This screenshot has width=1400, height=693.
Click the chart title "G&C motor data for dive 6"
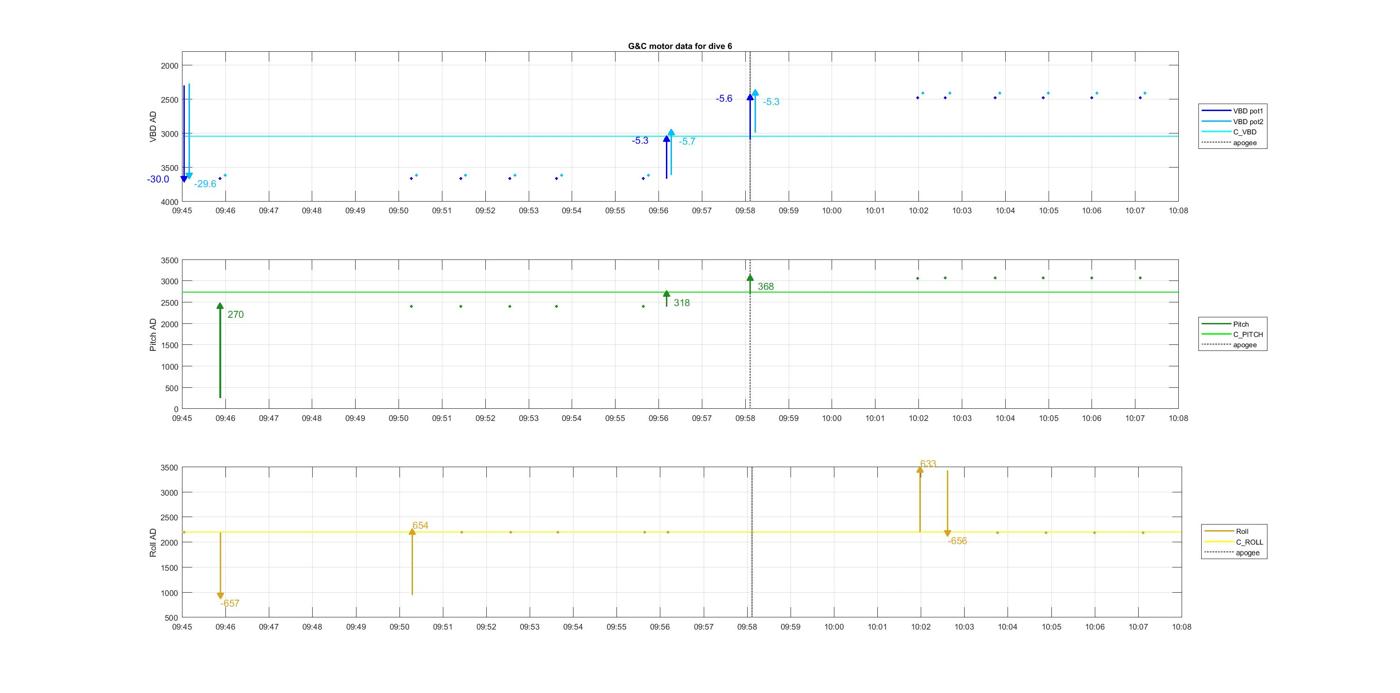(679, 46)
